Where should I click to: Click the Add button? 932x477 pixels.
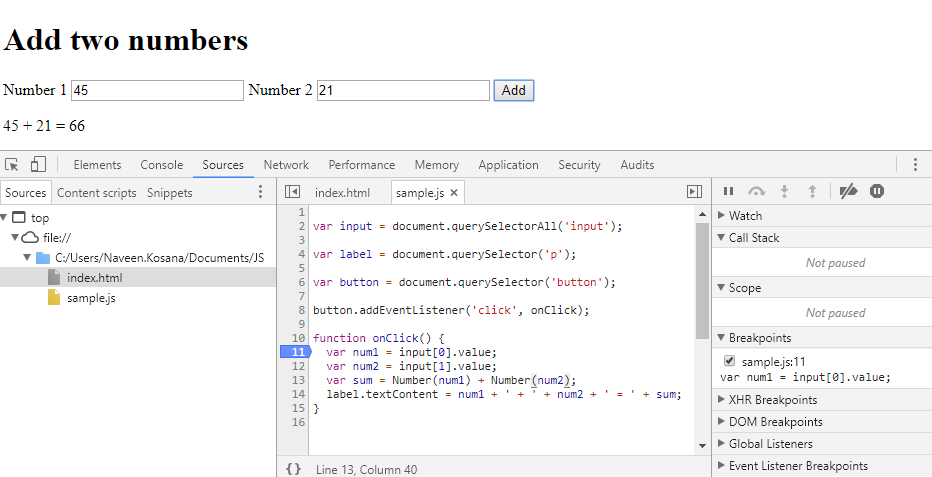coord(513,91)
